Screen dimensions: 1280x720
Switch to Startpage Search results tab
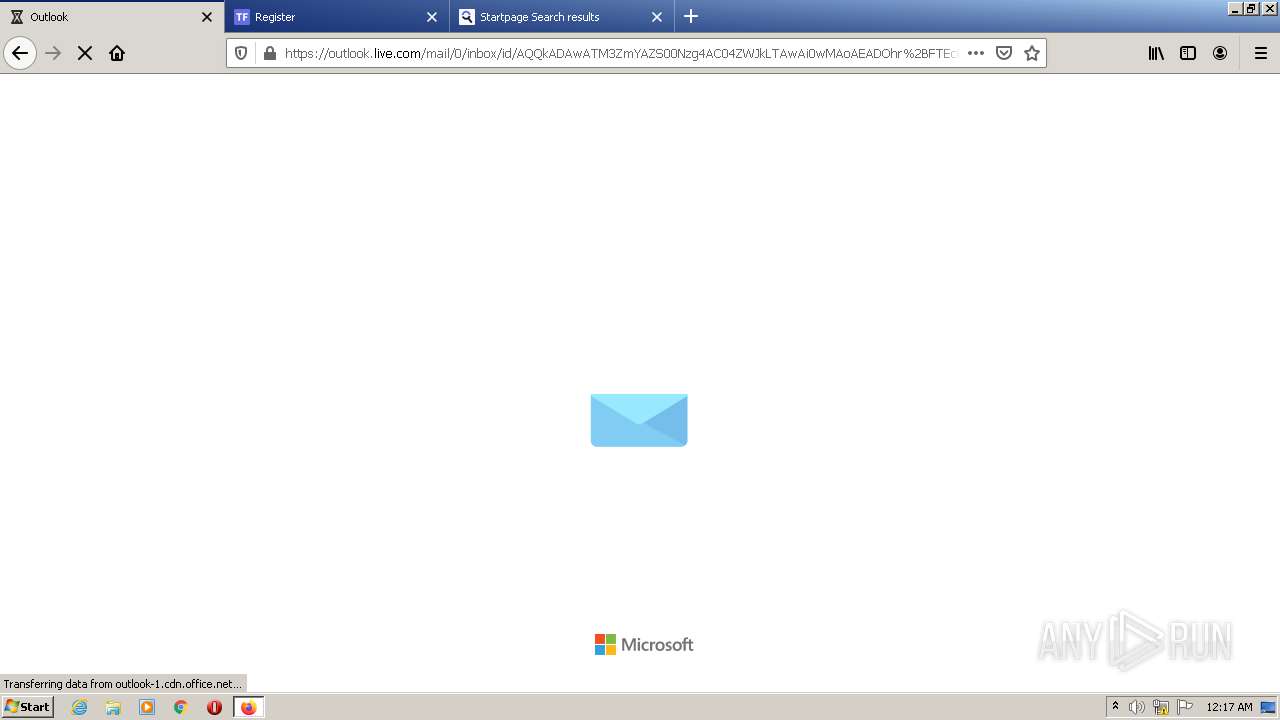click(x=562, y=17)
